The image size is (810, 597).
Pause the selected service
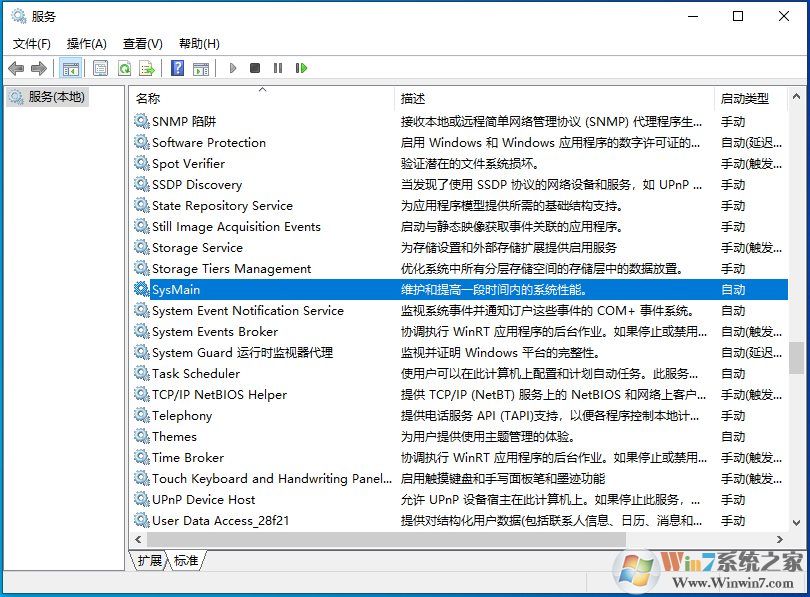click(x=280, y=68)
